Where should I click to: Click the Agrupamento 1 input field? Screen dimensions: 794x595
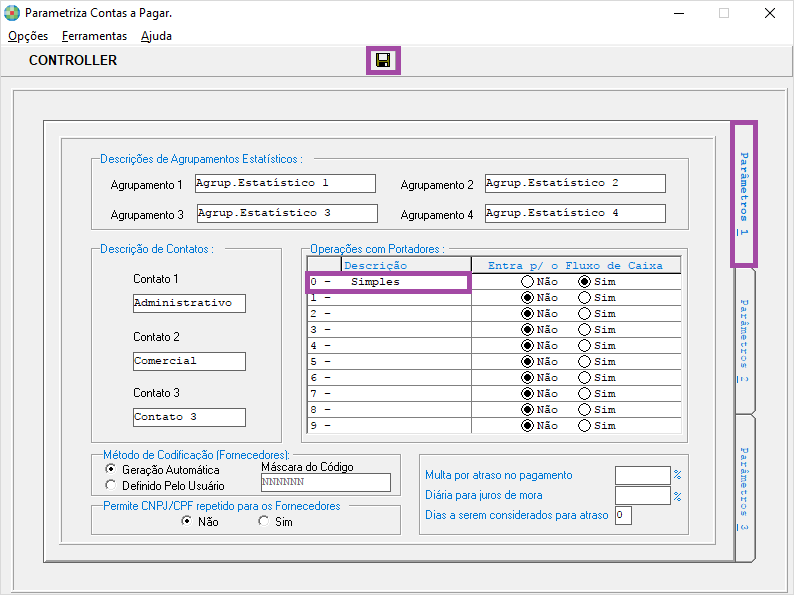click(286, 183)
